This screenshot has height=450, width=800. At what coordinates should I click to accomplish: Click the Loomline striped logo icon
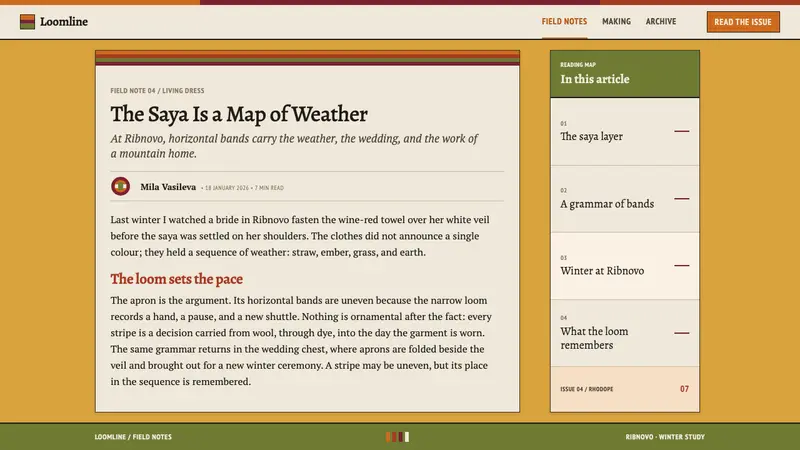pos(28,21)
